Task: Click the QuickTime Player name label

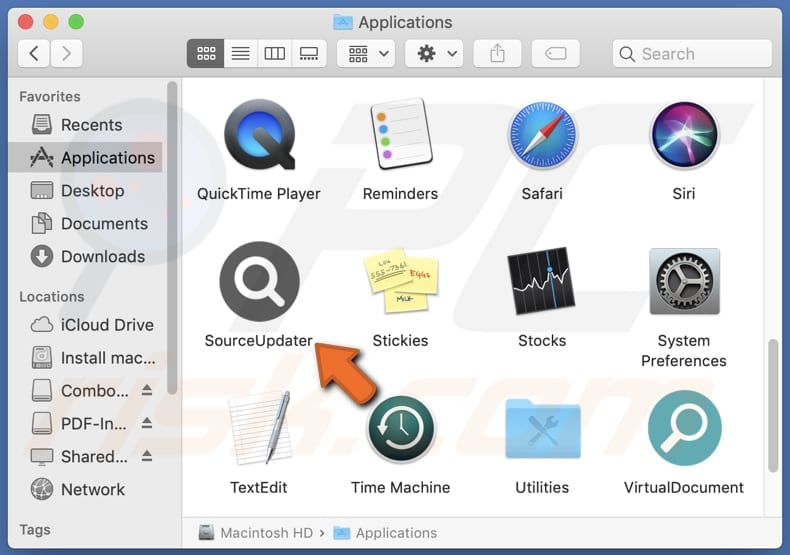Action: point(258,194)
